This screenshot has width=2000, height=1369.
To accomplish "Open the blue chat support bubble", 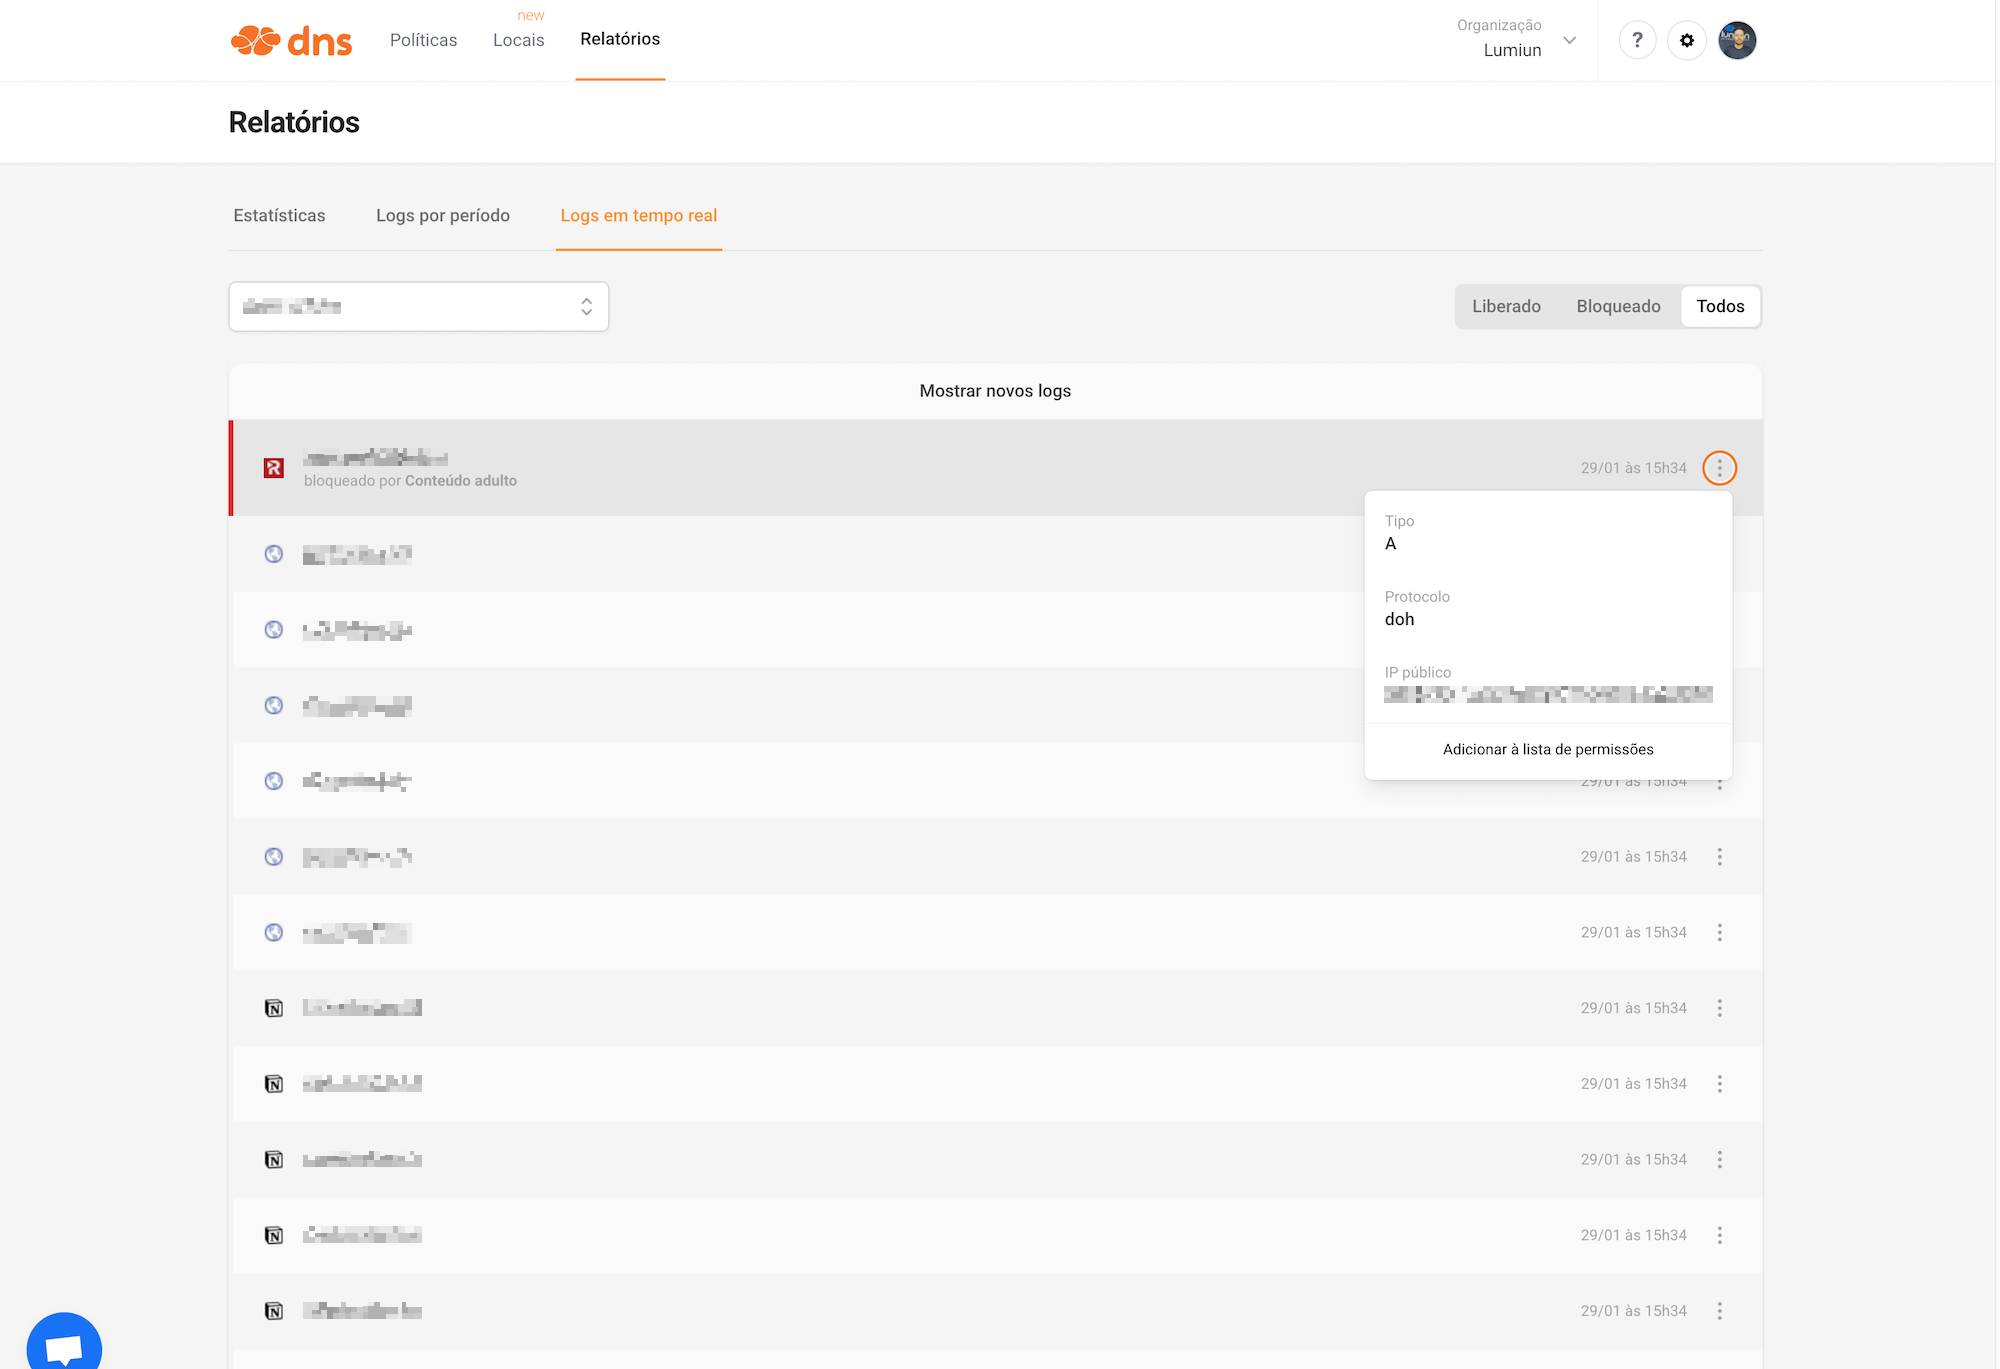I will click(64, 1343).
